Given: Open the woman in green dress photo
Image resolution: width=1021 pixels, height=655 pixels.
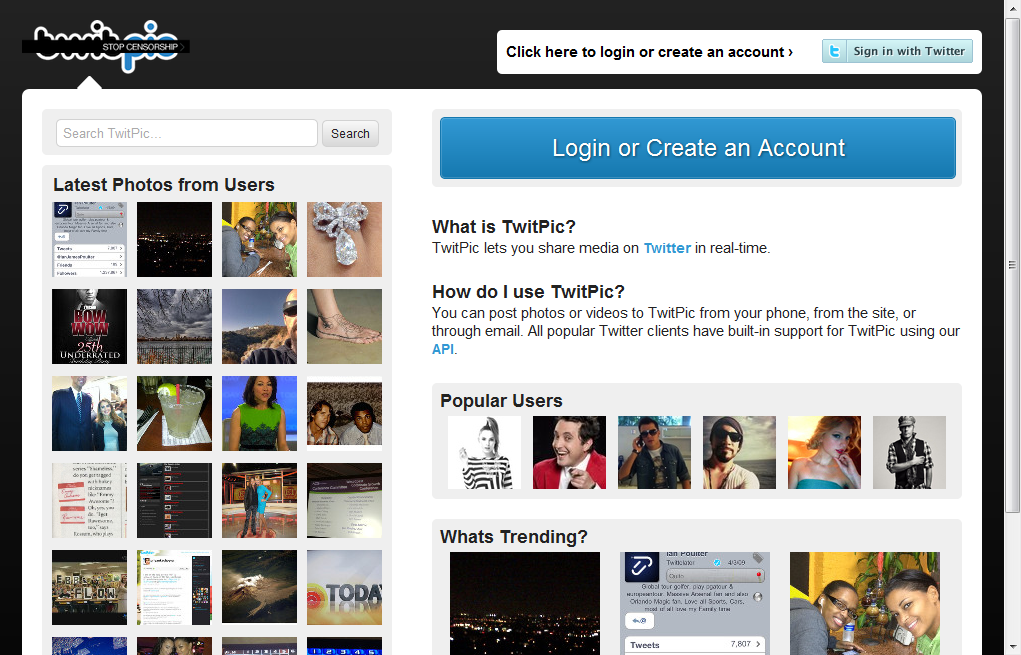Looking at the screenshot, I should pos(259,413).
